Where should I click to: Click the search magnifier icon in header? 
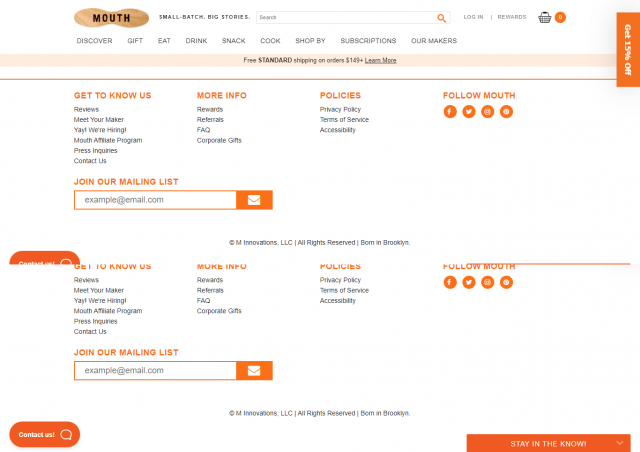click(x=441, y=18)
